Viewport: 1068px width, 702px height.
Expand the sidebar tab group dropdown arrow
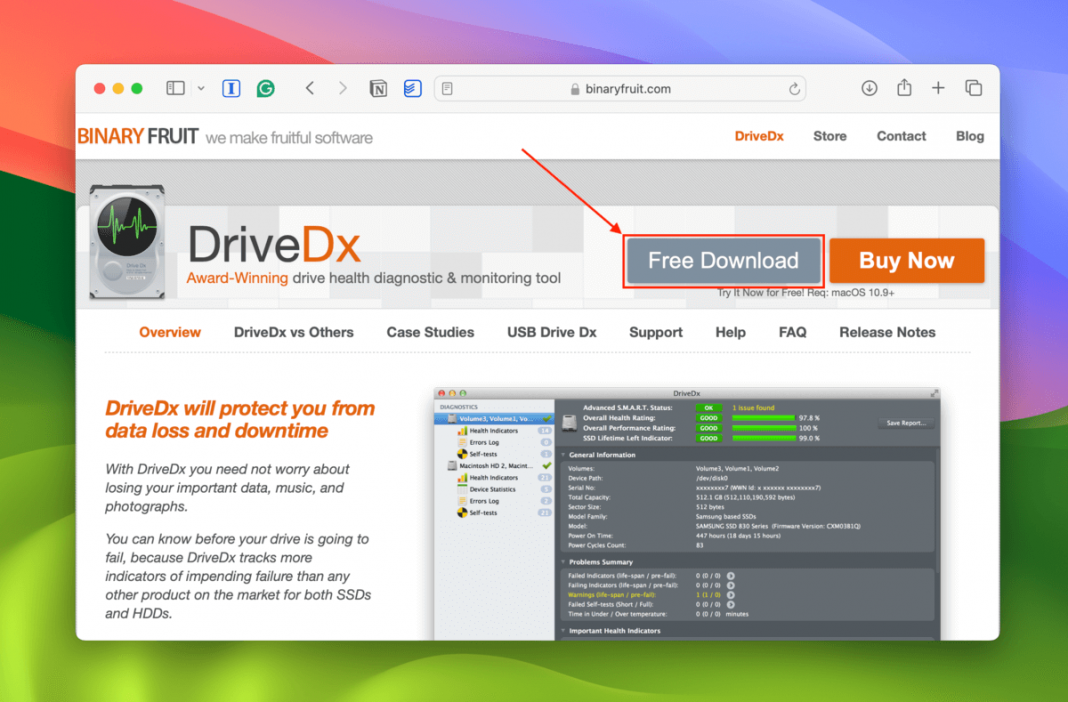[201, 88]
